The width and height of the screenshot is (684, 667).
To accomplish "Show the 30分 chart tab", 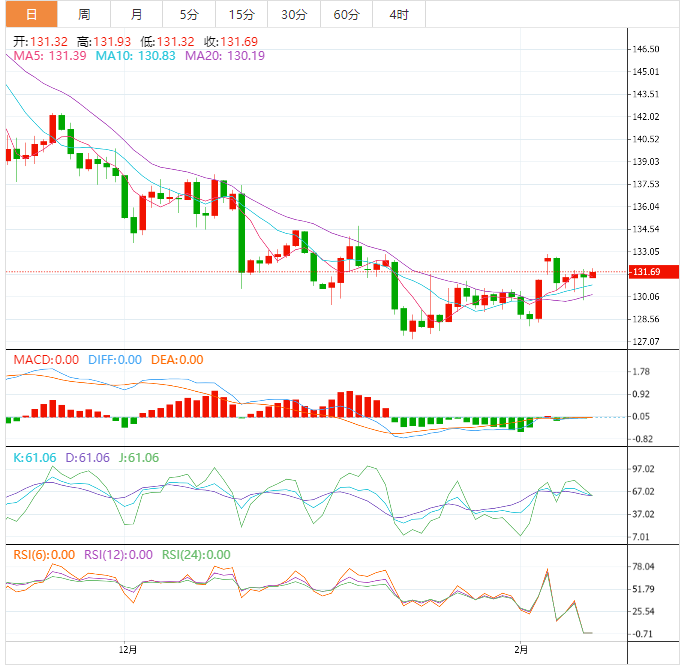I will click(294, 14).
